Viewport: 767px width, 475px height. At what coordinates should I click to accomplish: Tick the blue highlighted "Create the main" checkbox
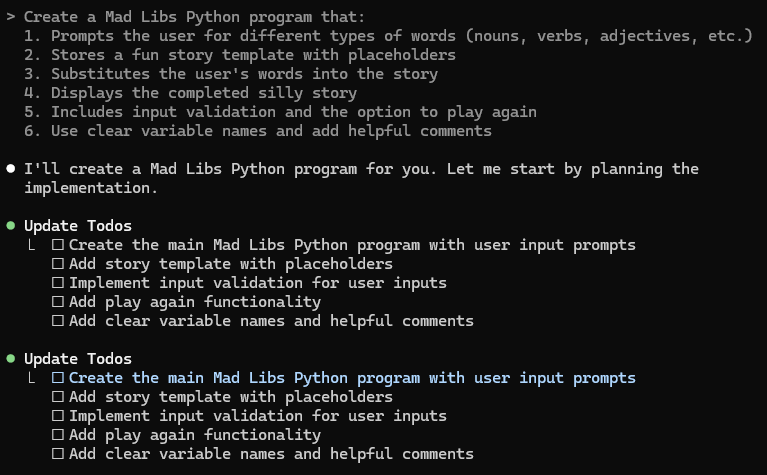coord(58,378)
